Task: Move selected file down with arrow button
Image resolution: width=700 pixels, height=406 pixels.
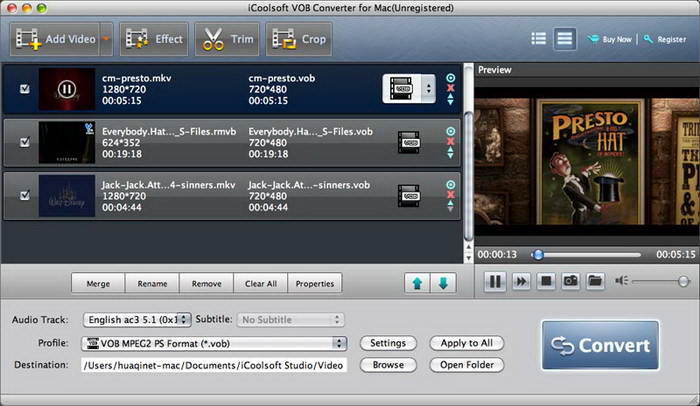Action: [x=443, y=283]
